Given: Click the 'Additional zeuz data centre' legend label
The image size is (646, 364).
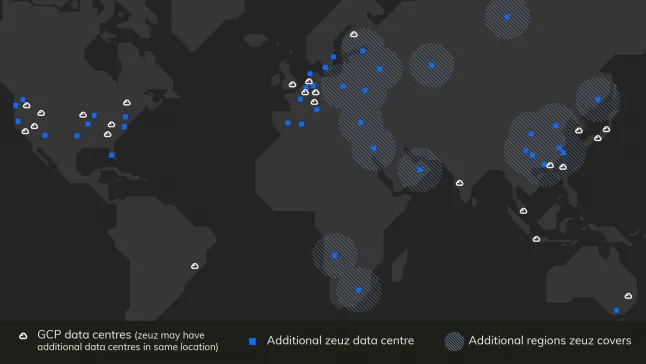Looking at the screenshot, I should 340,341.
